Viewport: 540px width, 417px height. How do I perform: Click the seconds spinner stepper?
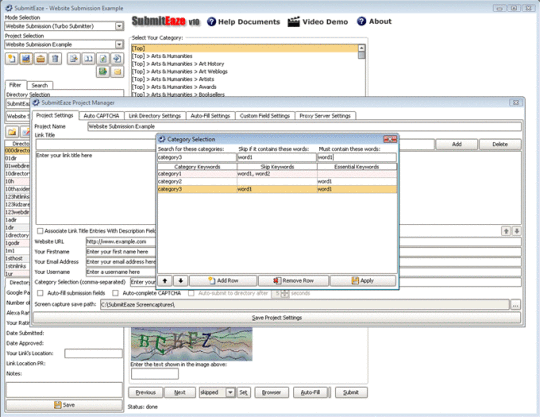click(x=285, y=294)
